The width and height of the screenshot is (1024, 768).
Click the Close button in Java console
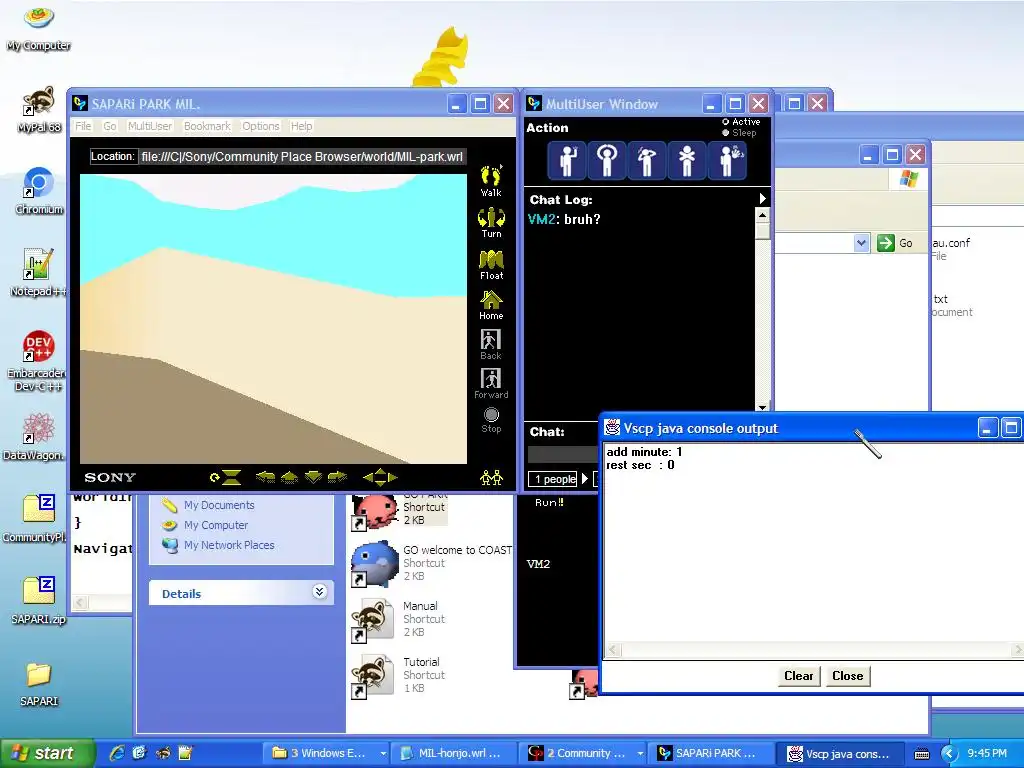tap(848, 676)
